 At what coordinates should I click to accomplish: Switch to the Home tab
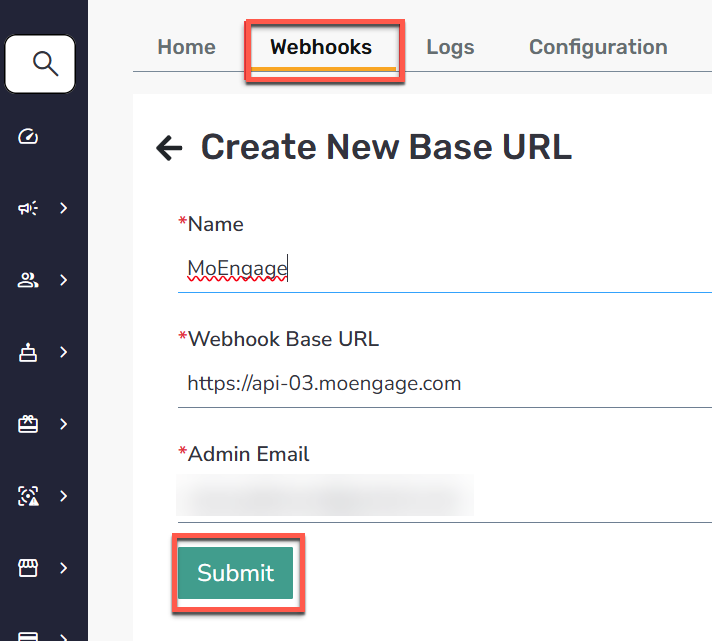(x=187, y=47)
